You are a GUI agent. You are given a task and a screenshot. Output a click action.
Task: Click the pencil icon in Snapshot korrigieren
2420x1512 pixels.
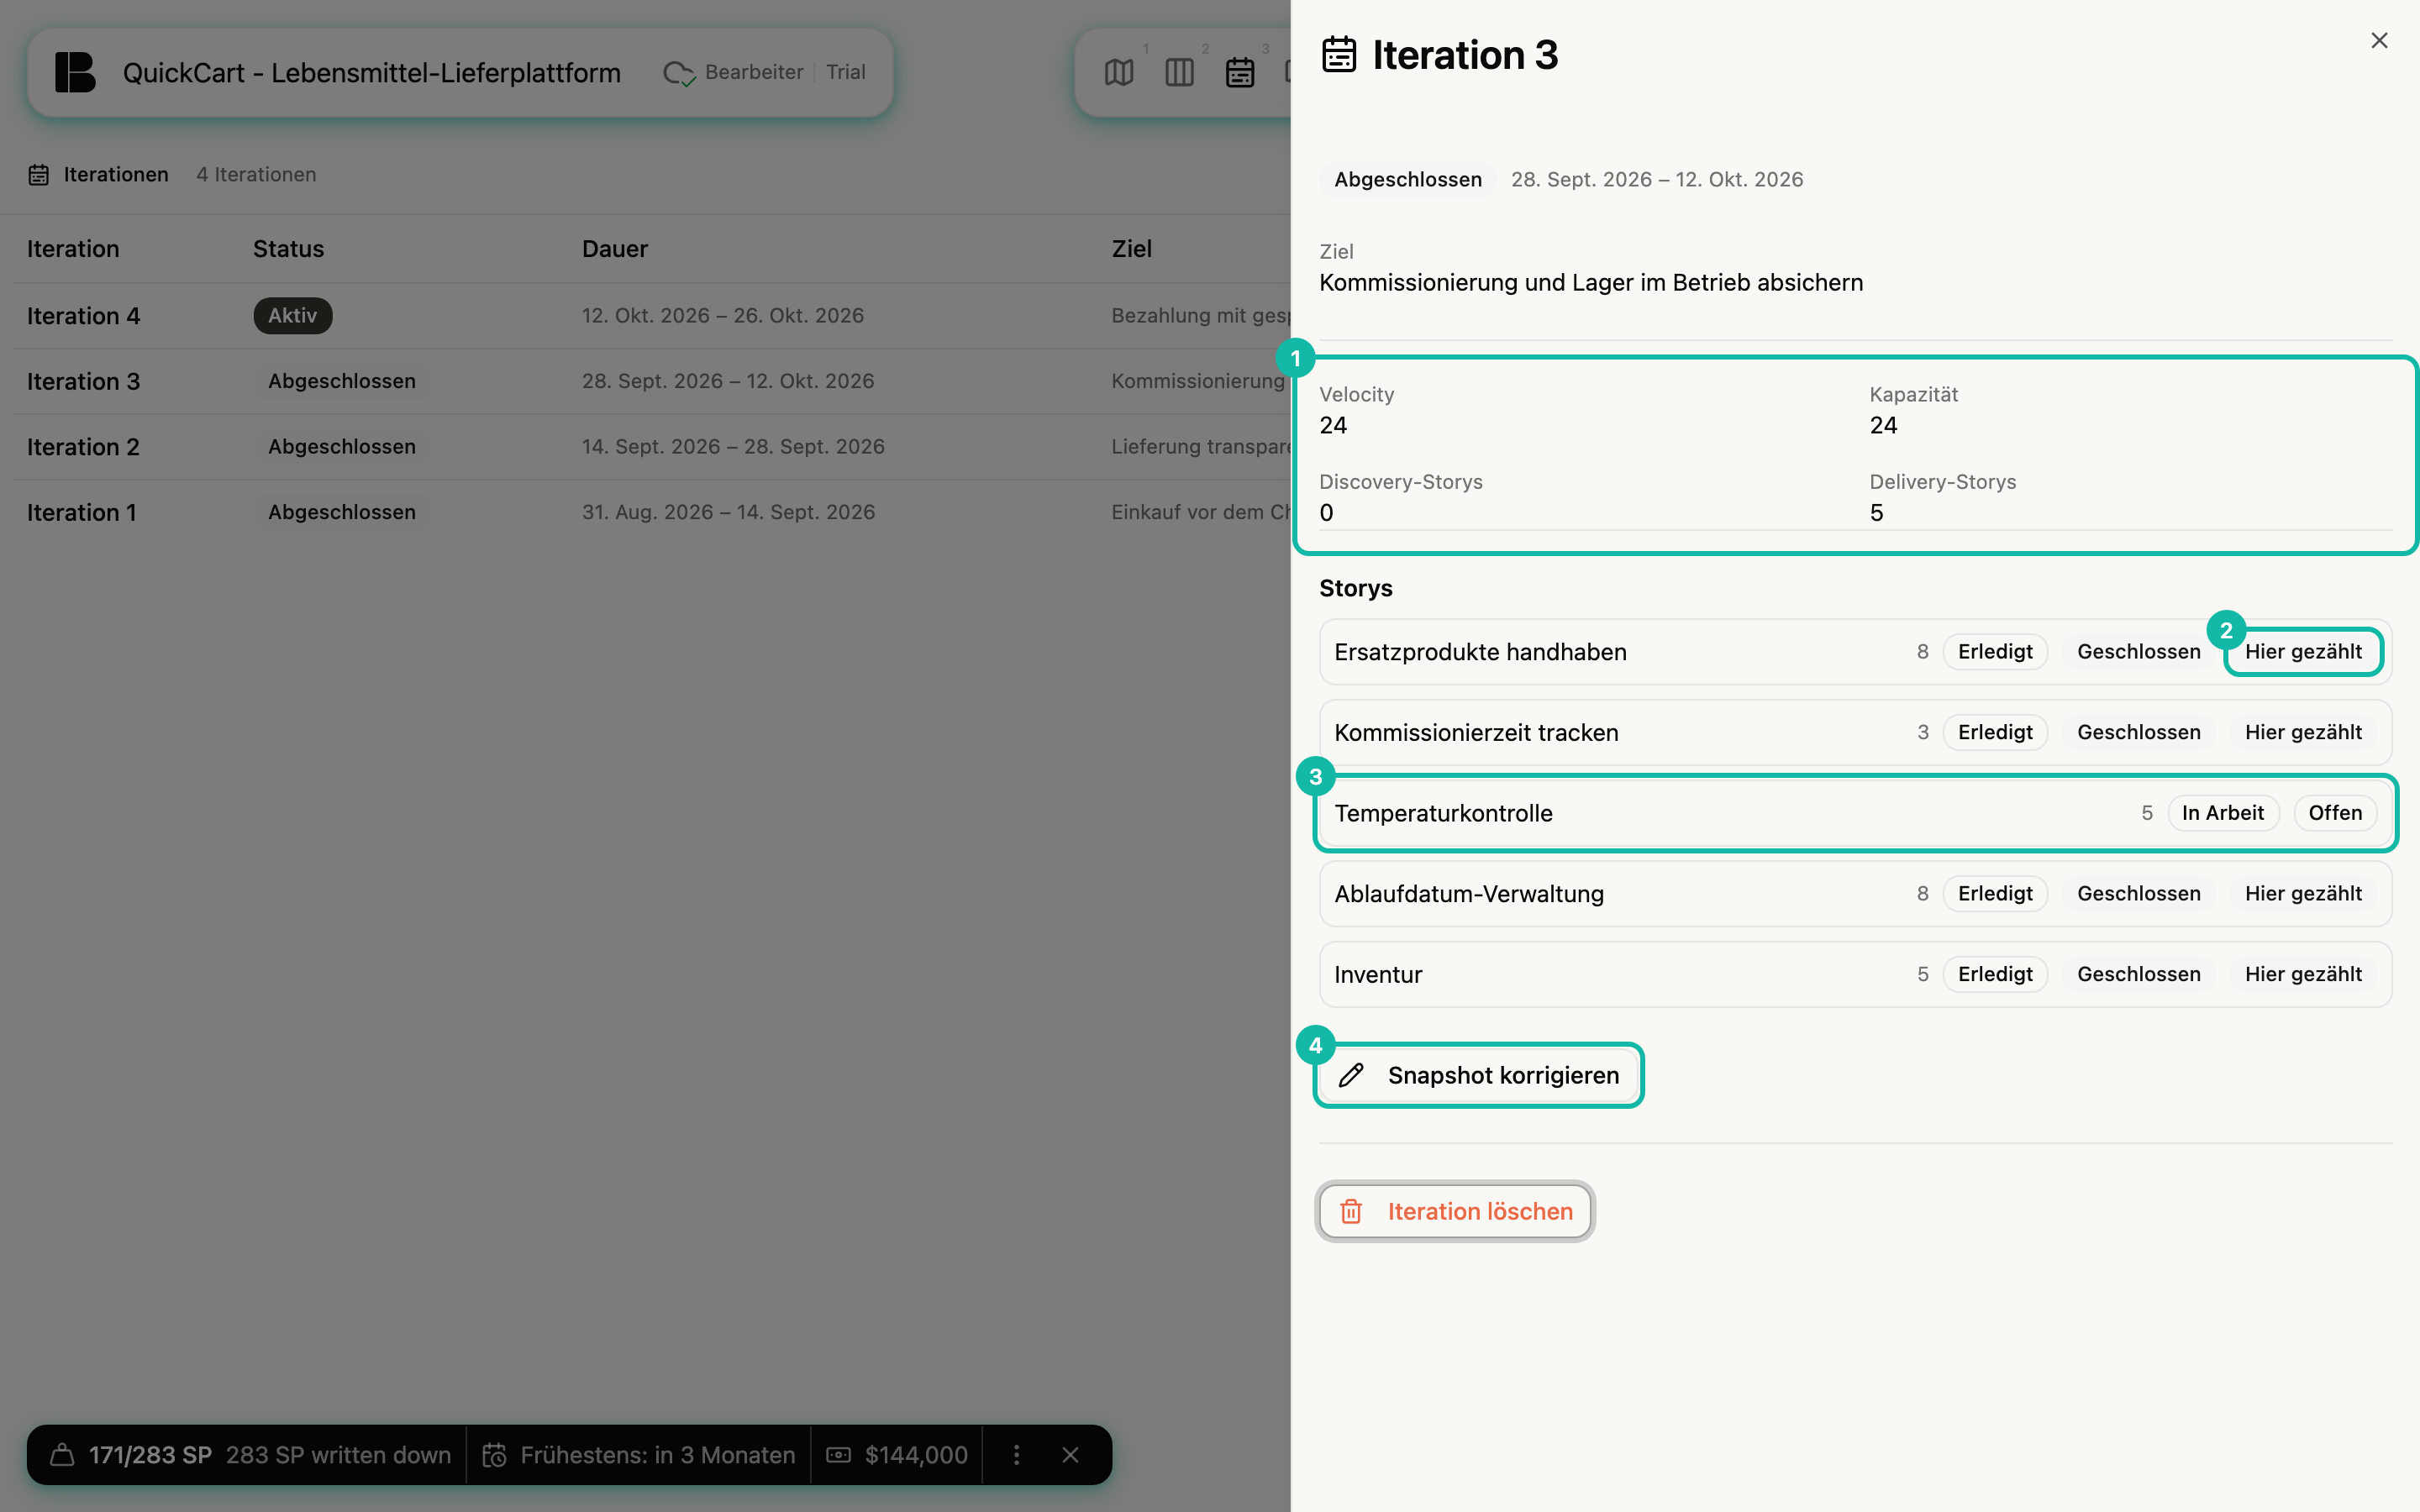[1351, 1075]
